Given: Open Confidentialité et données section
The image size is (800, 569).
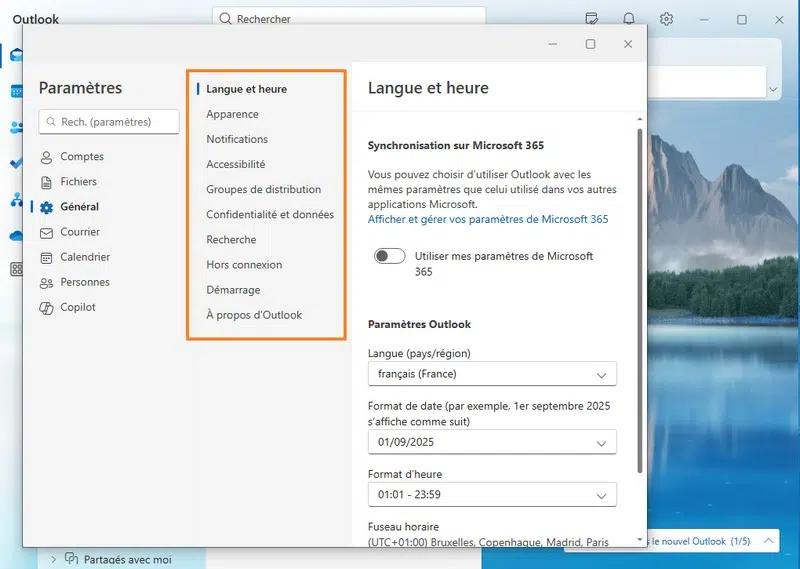Looking at the screenshot, I should coord(270,214).
